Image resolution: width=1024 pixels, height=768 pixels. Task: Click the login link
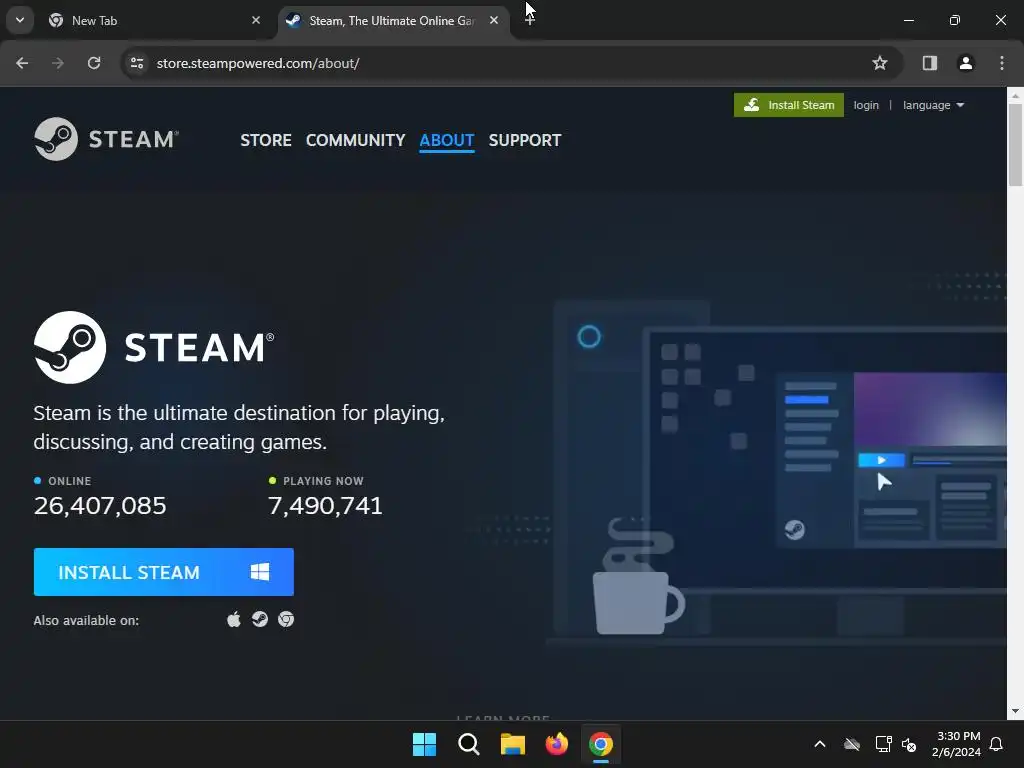866,105
